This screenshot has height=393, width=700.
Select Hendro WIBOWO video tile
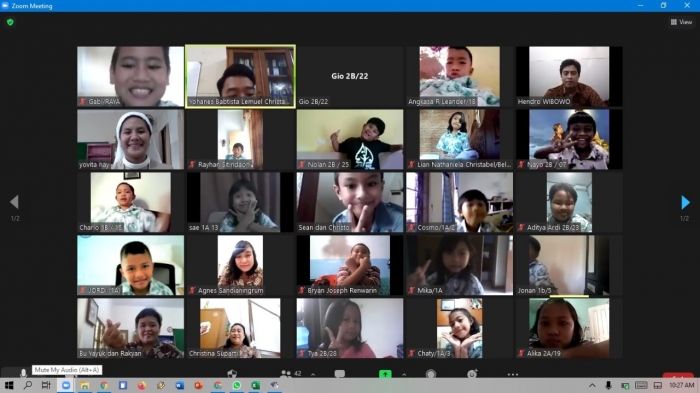point(569,76)
